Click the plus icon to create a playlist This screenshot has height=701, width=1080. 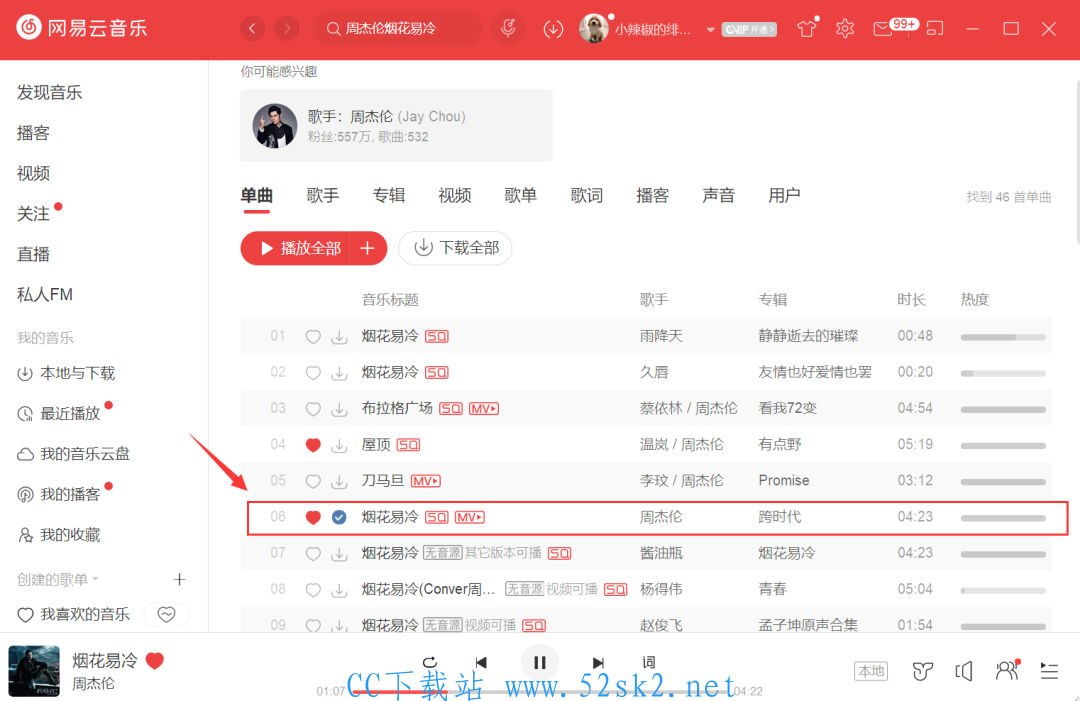tap(179, 579)
